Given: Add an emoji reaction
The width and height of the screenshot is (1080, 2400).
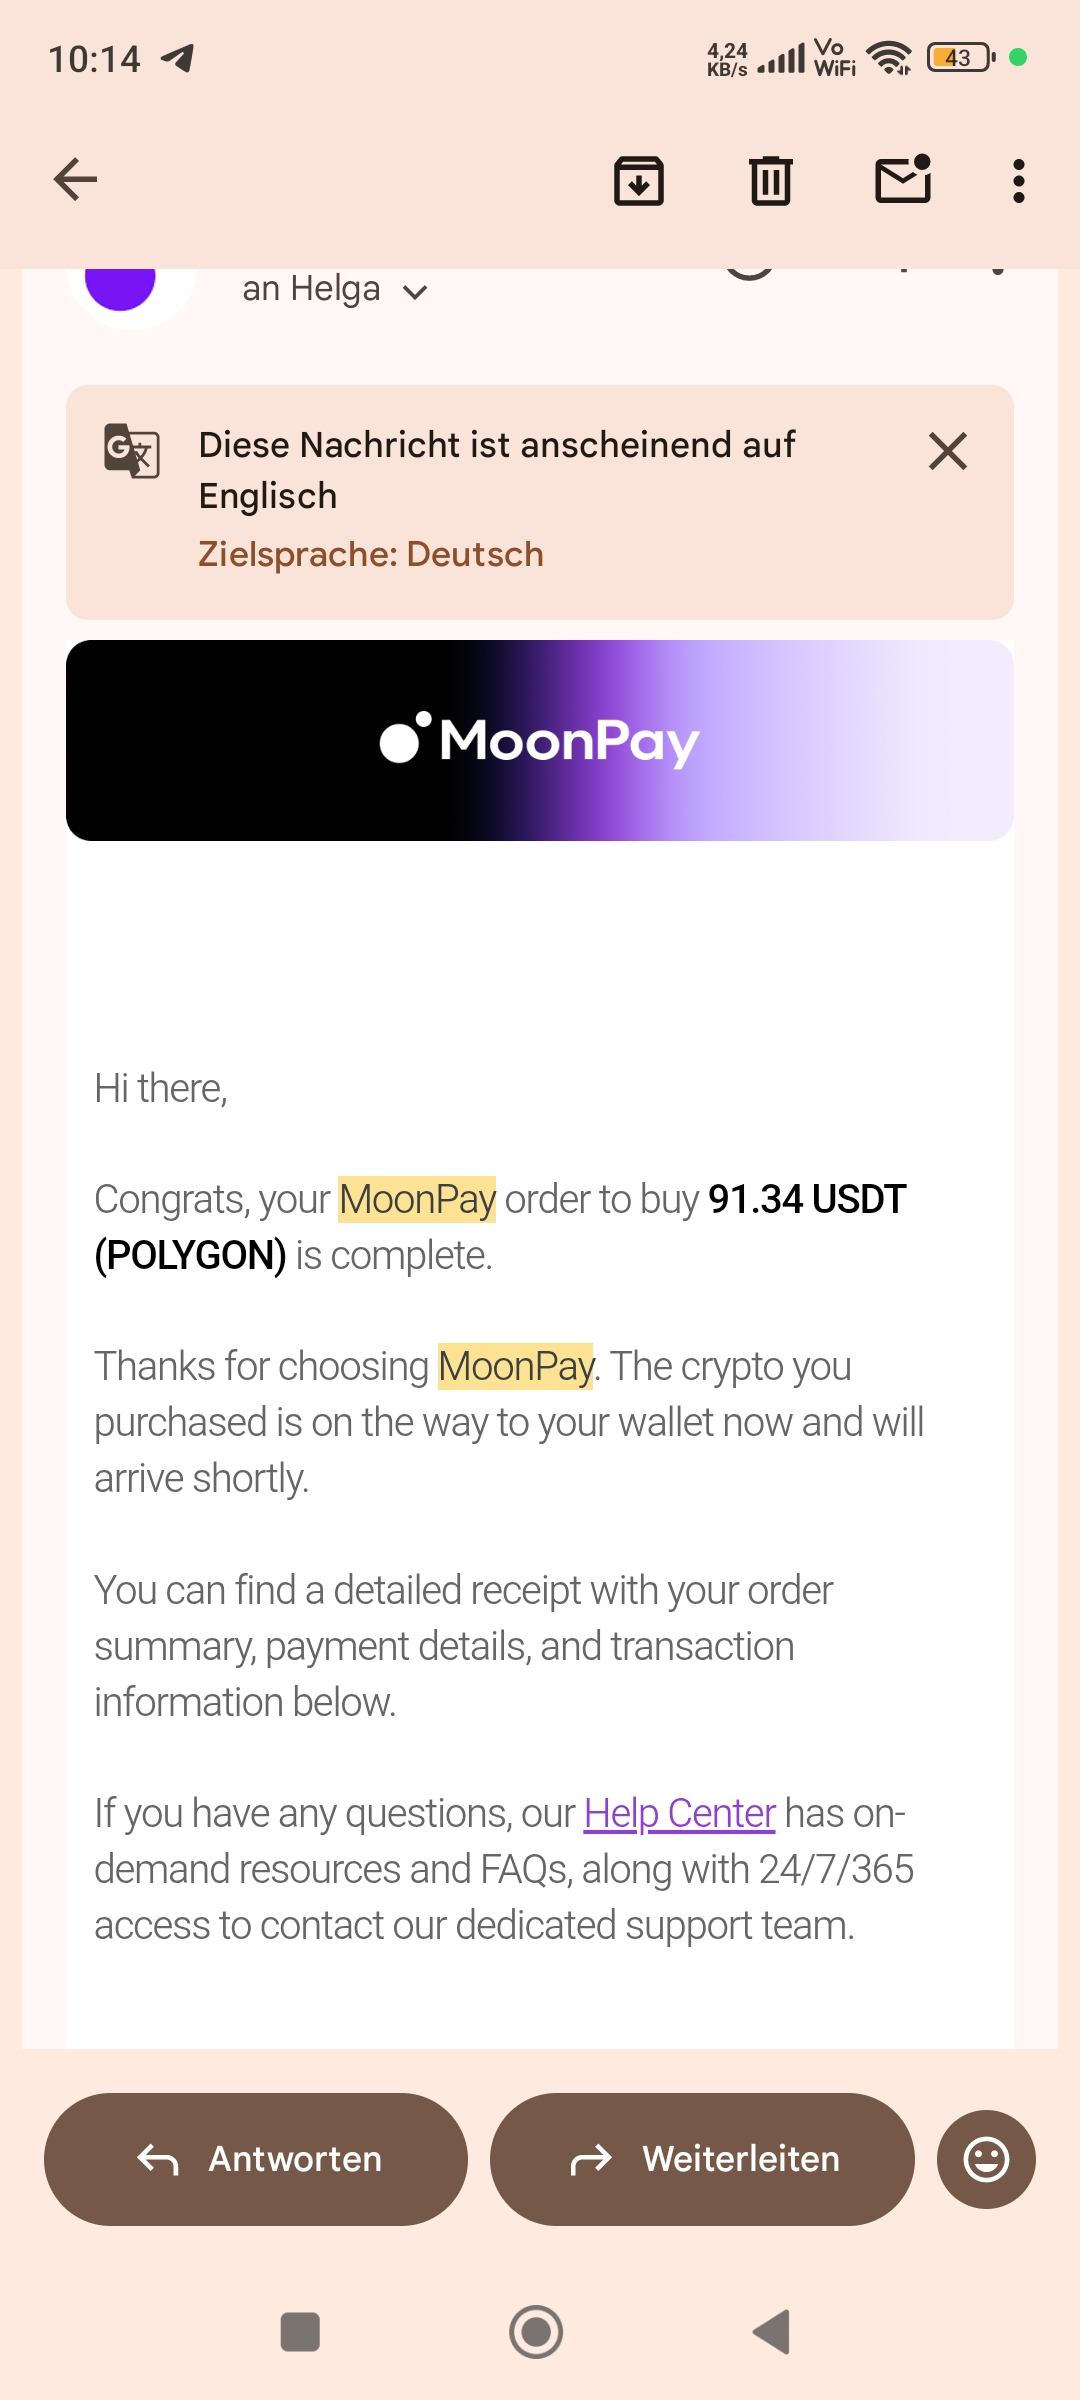Looking at the screenshot, I should (985, 2159).
